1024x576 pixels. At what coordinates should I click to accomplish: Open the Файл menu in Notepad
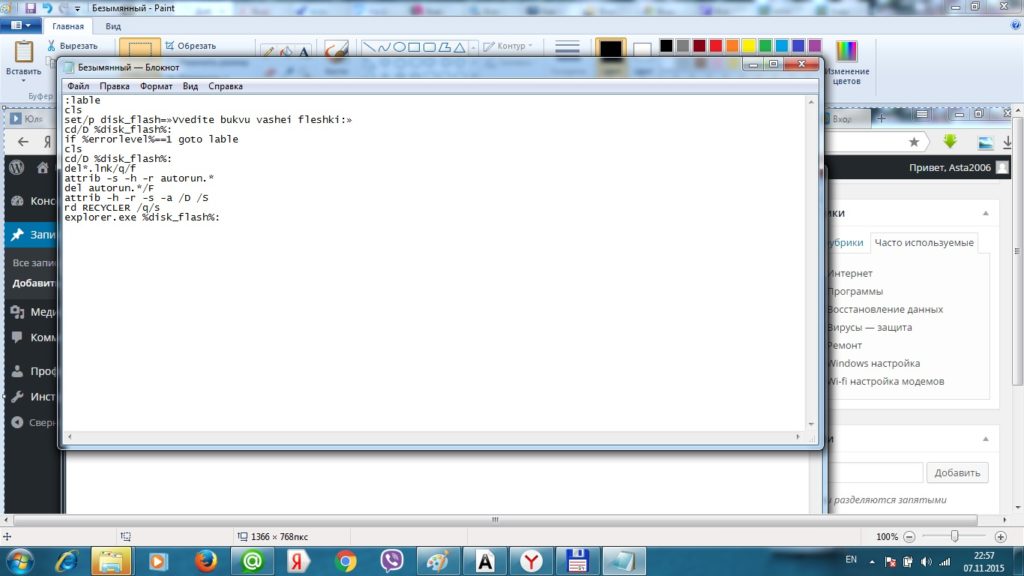(78, 87)
